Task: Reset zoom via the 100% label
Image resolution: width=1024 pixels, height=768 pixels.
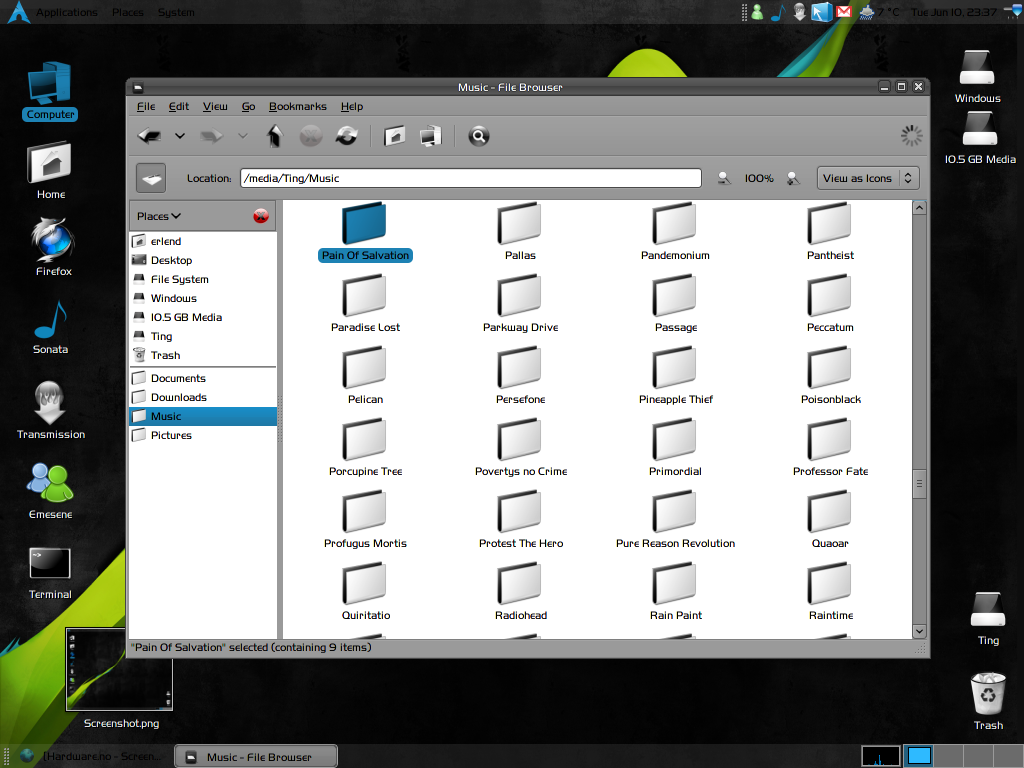Action: 759,178
